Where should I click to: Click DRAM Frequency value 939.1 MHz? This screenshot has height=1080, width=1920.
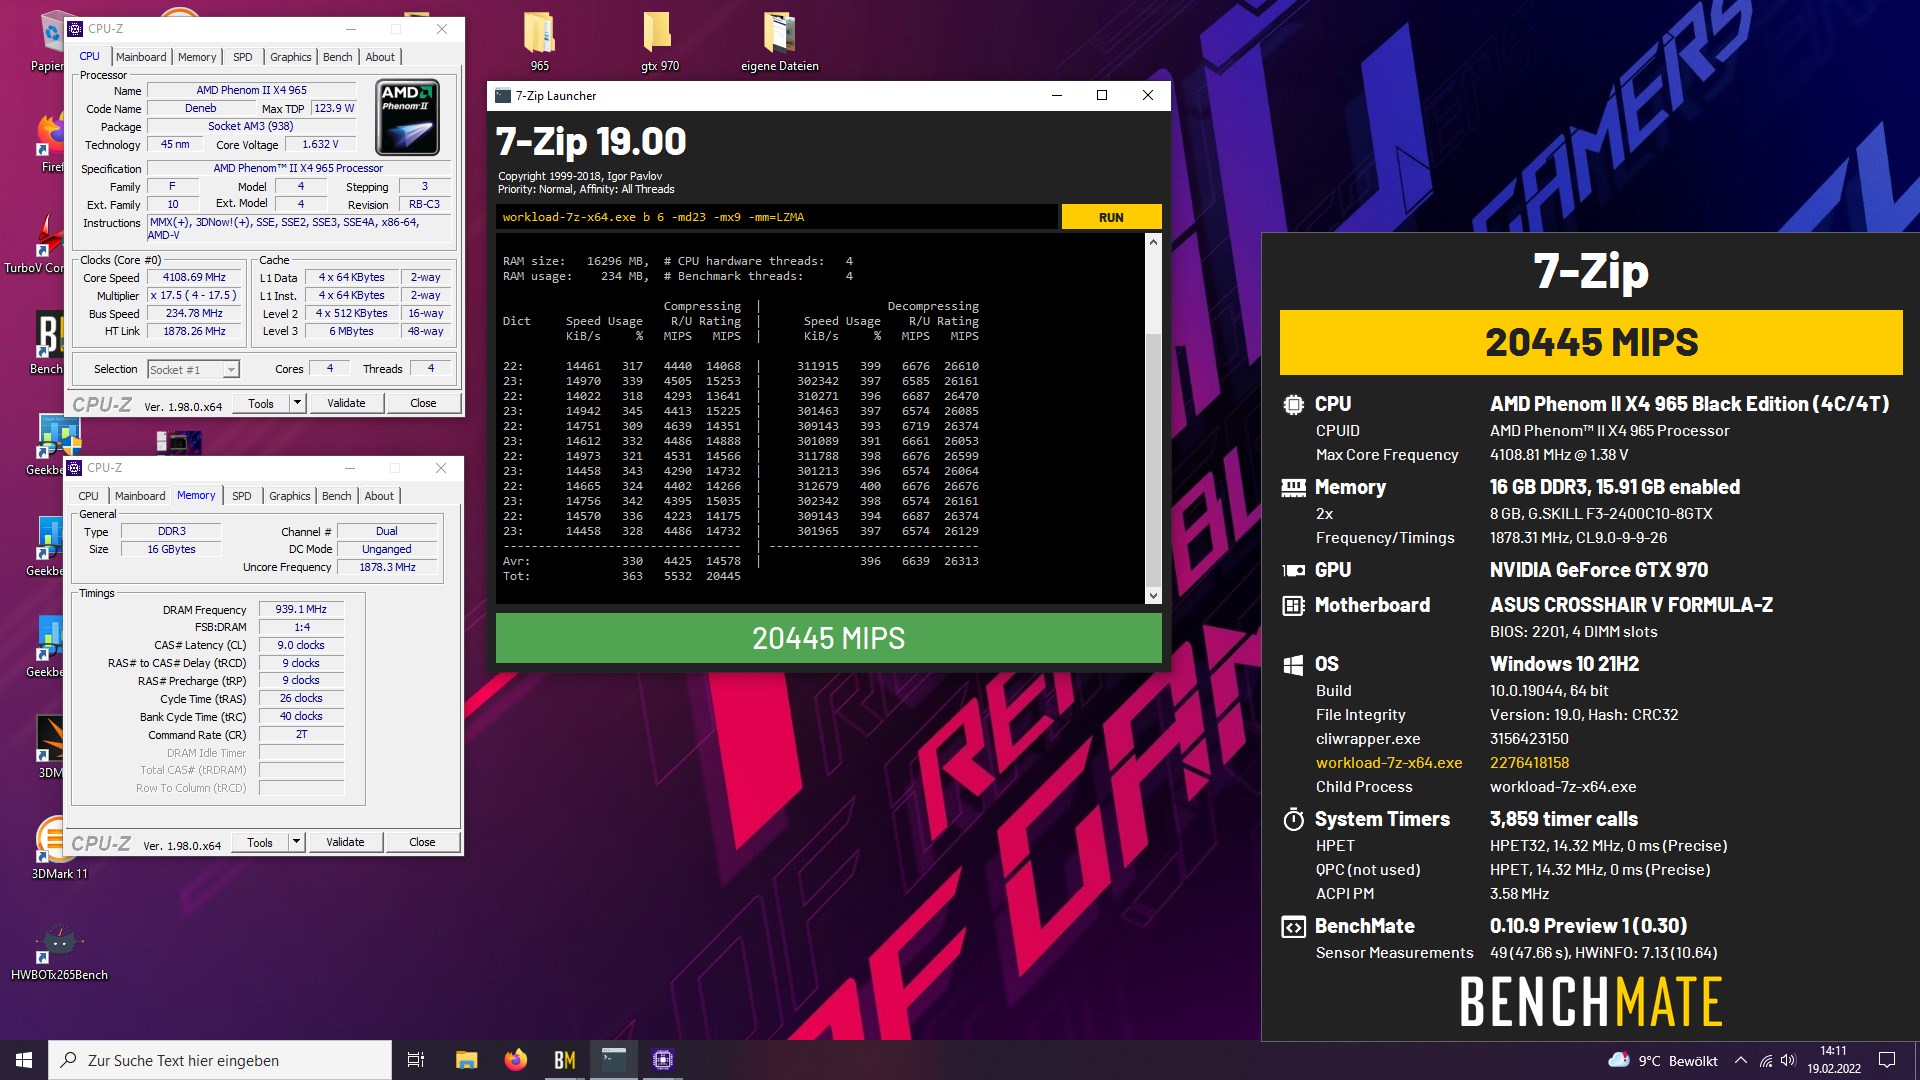tap(301, 609)
